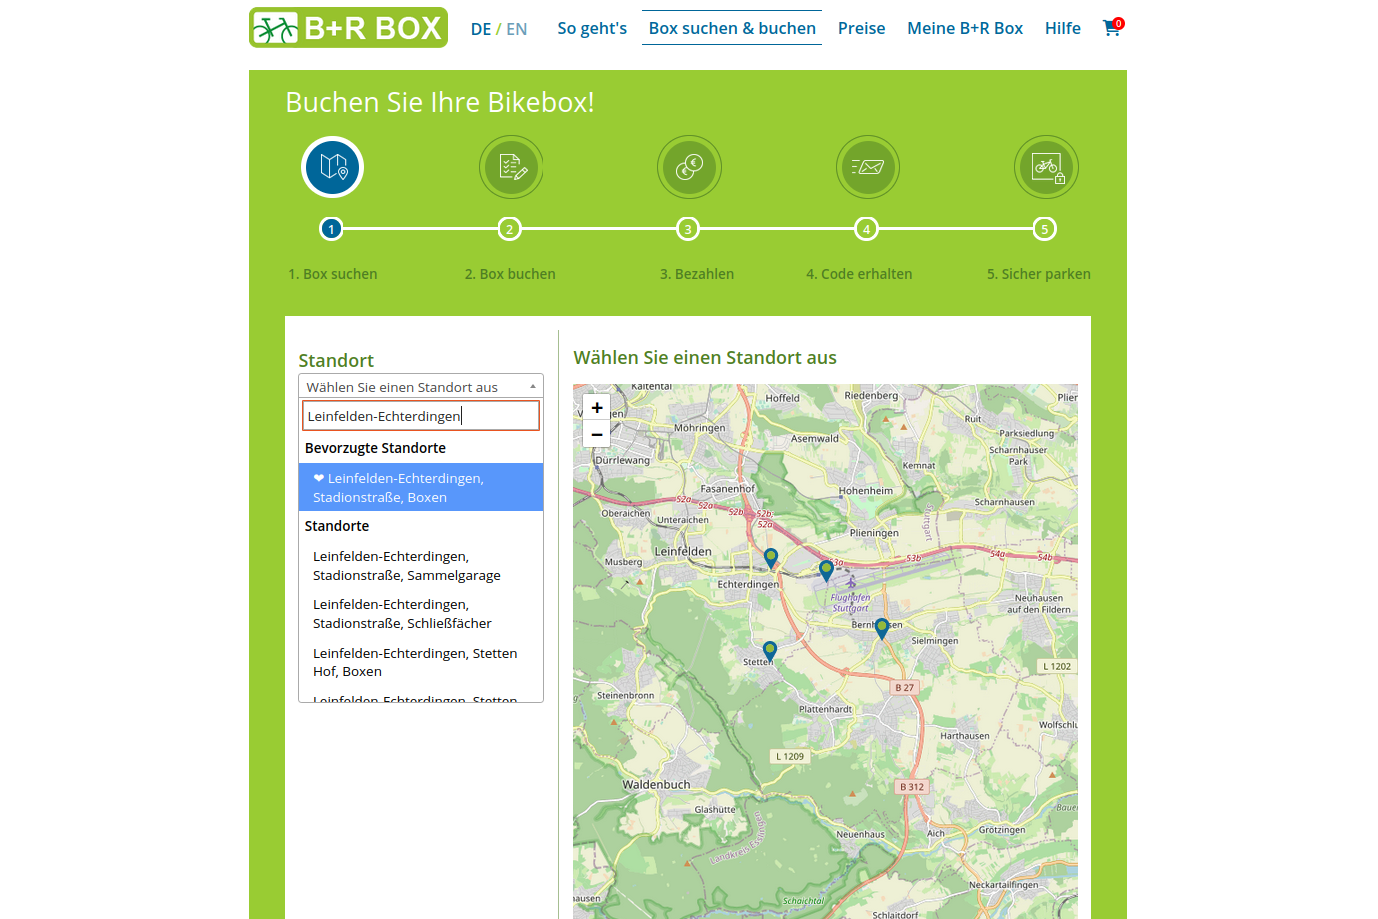Click map marker at Bernhausen
Screen dimensions: 1378x919
click(x=882, y=628)
